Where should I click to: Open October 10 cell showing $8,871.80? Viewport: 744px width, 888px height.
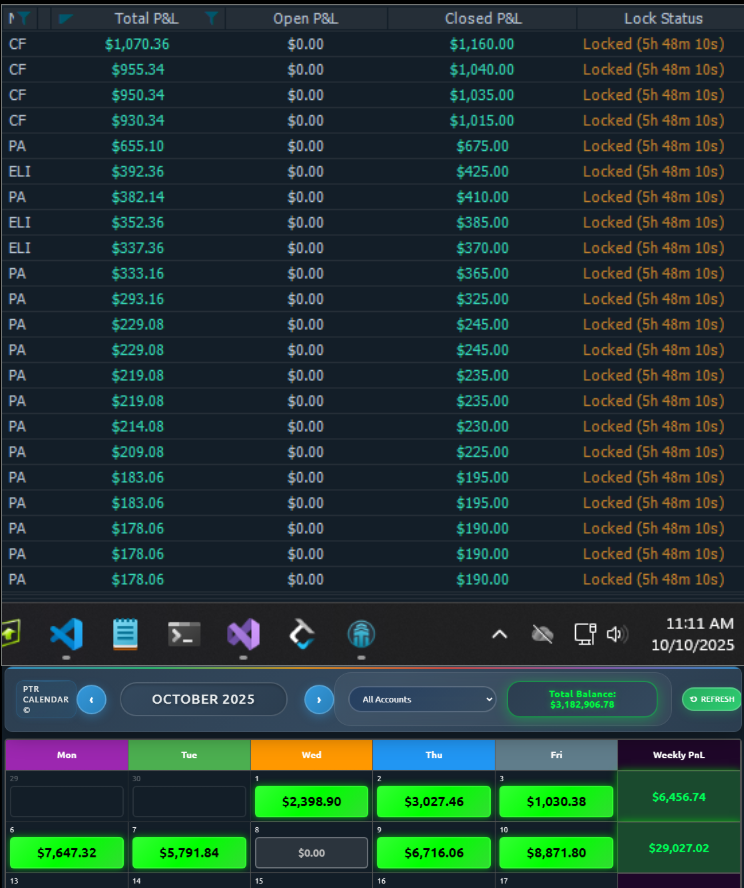(556, 852)
